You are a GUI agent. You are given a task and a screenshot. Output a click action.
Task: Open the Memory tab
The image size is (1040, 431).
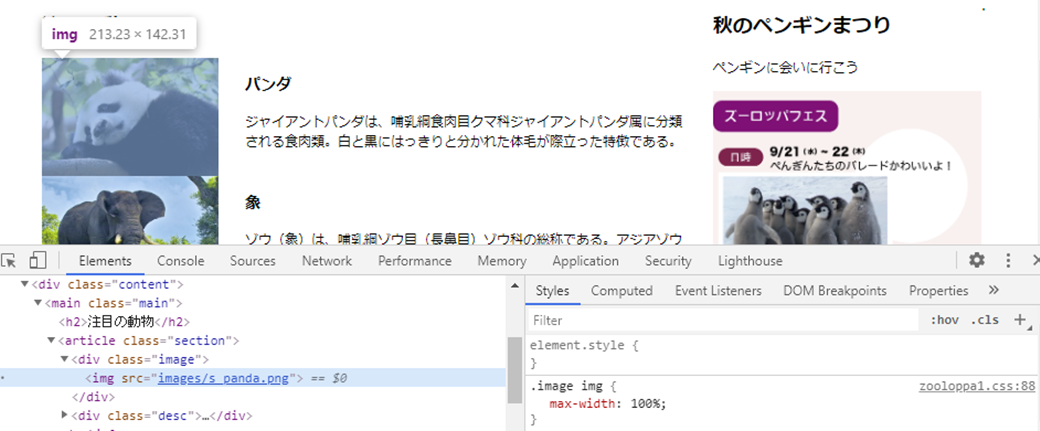point(502,261)
